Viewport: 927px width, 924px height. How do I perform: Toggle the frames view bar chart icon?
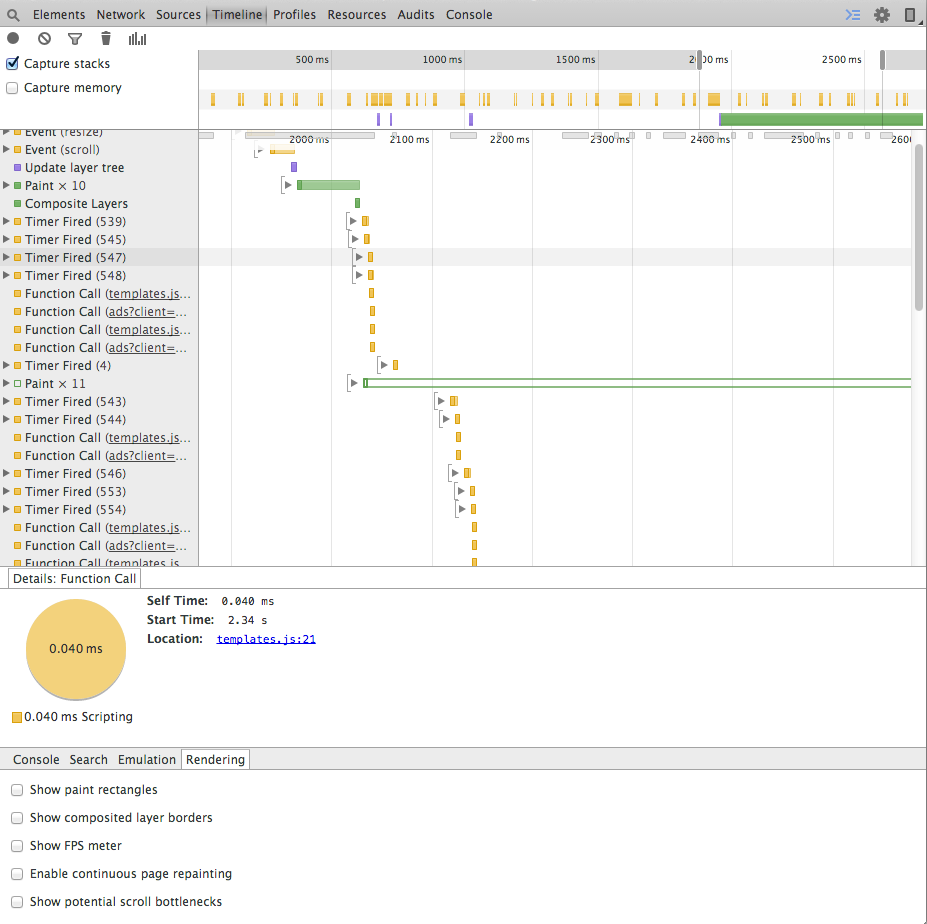click(x=138, y=39)
